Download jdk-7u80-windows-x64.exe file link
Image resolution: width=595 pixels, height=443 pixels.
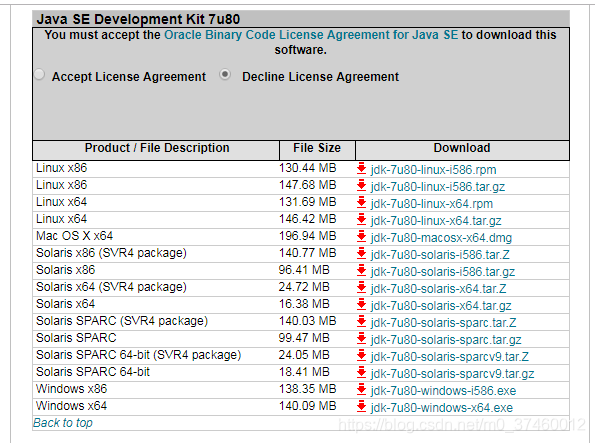click(442, 408)
